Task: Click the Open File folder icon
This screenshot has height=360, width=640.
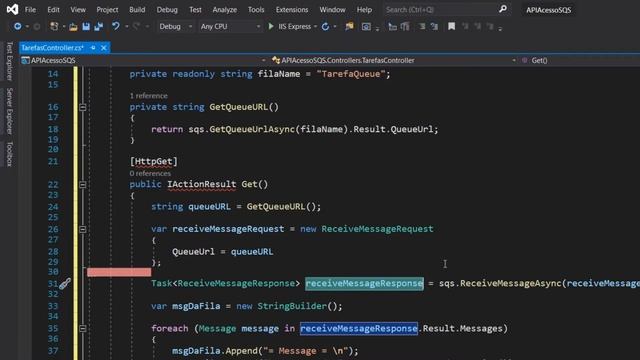Action: 73,27
